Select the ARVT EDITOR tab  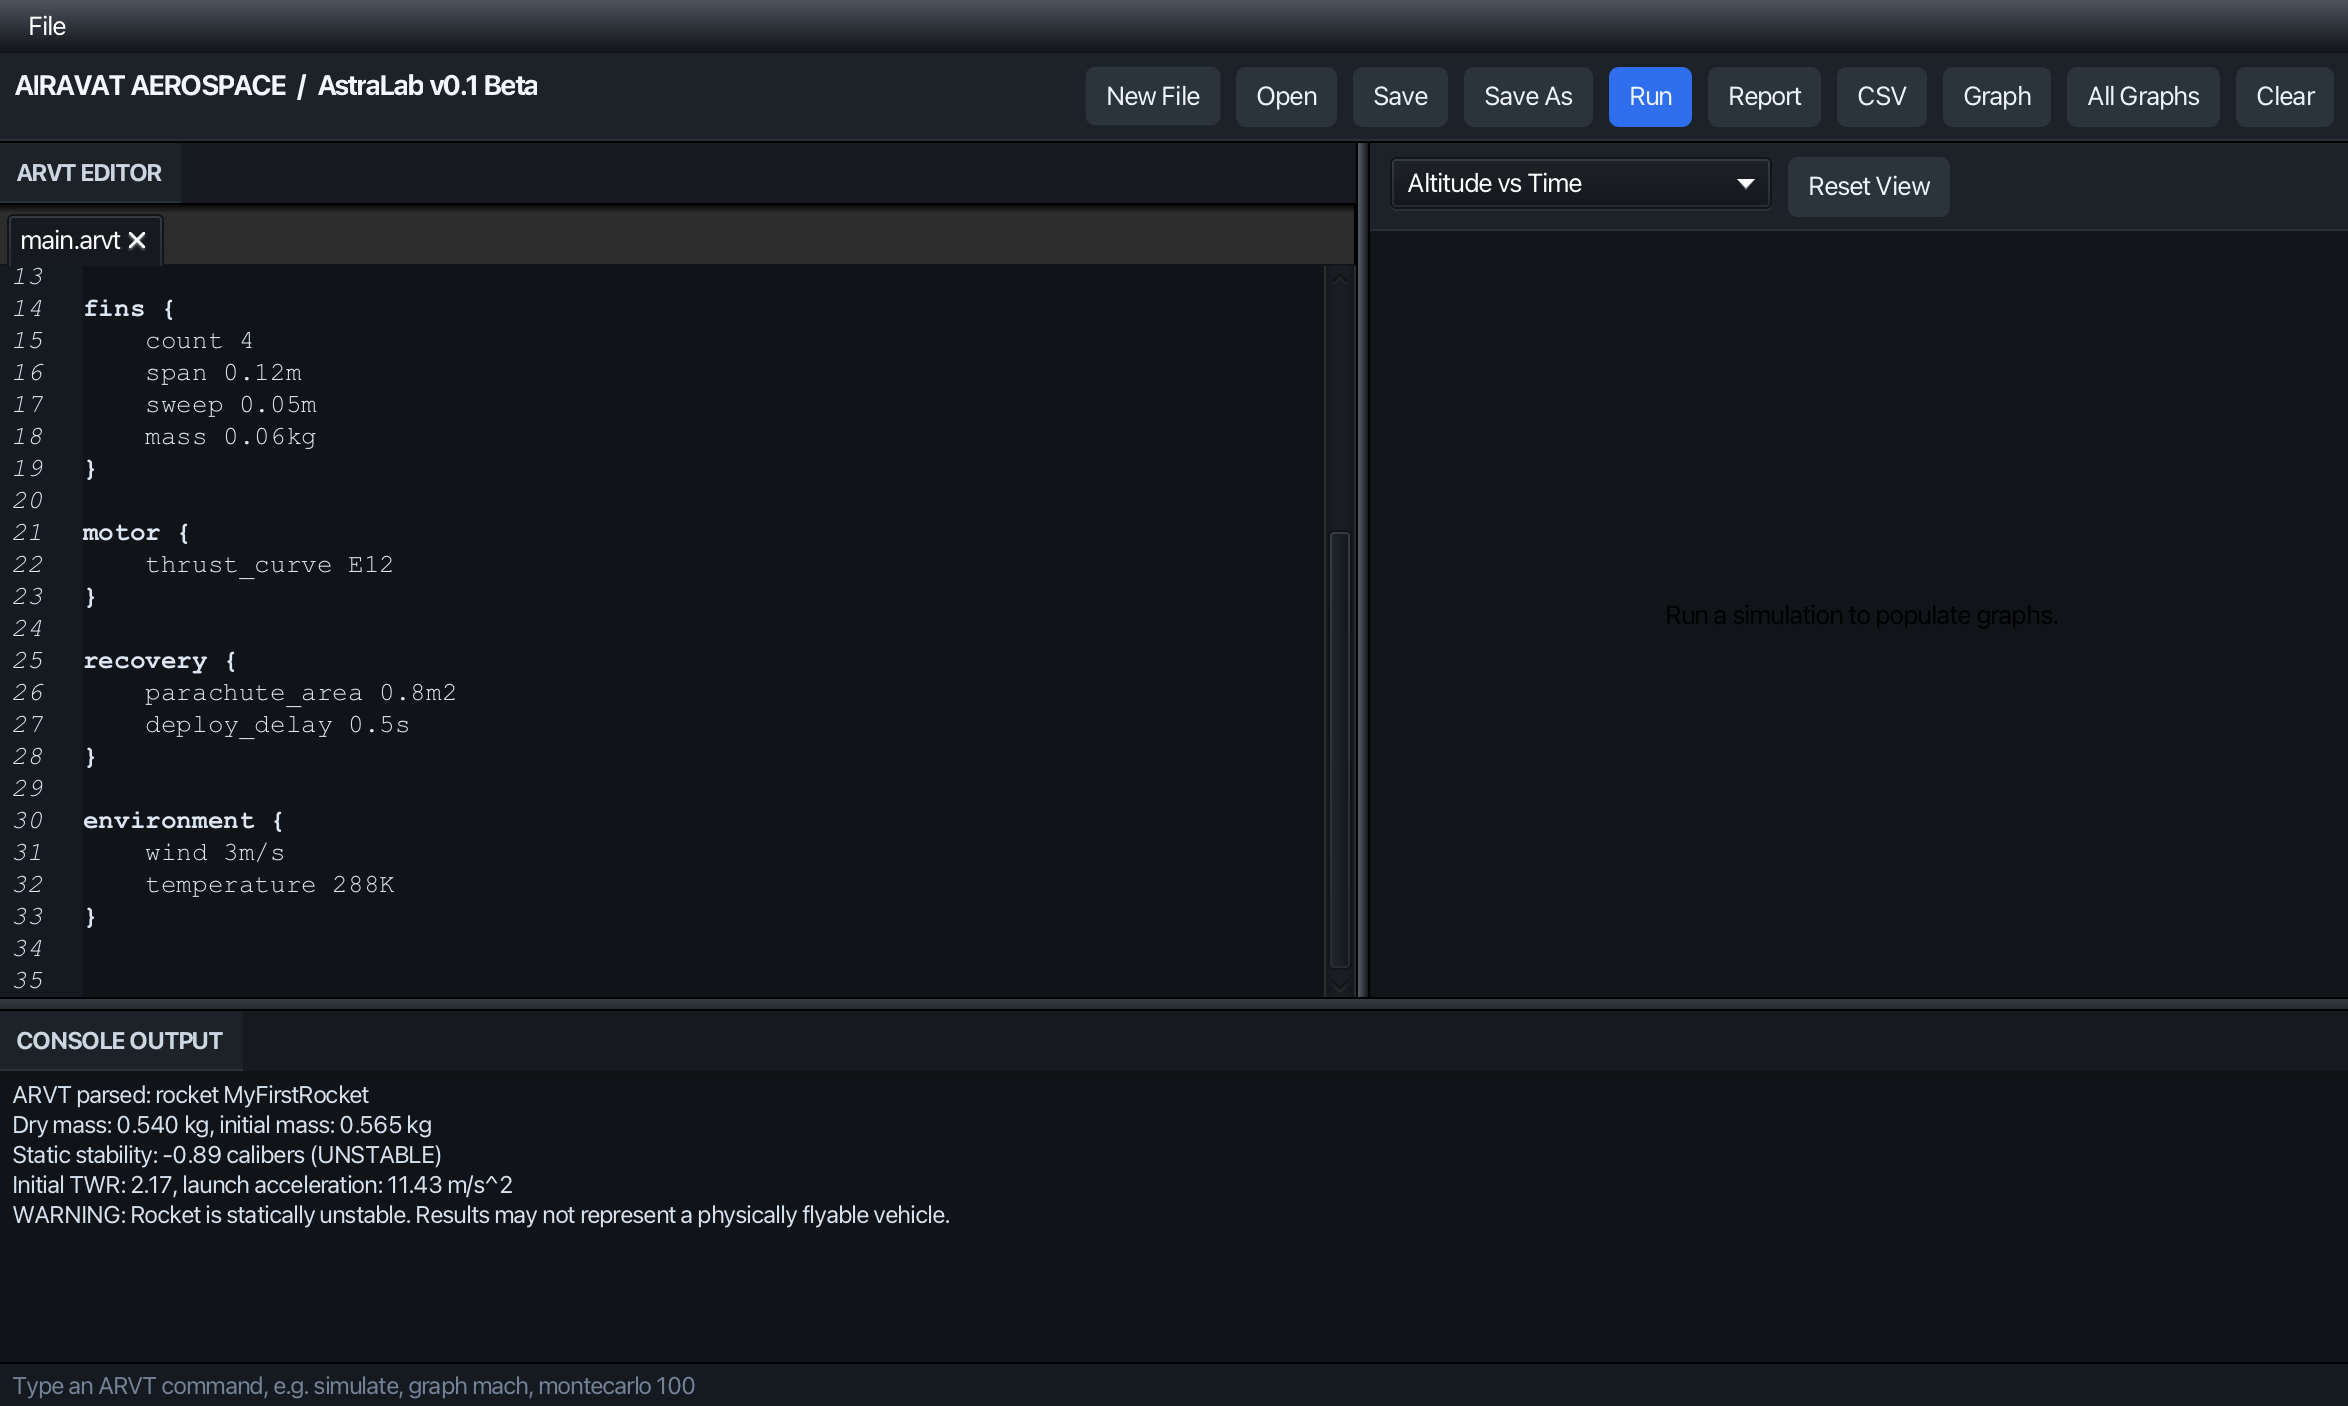click(89, 173)
